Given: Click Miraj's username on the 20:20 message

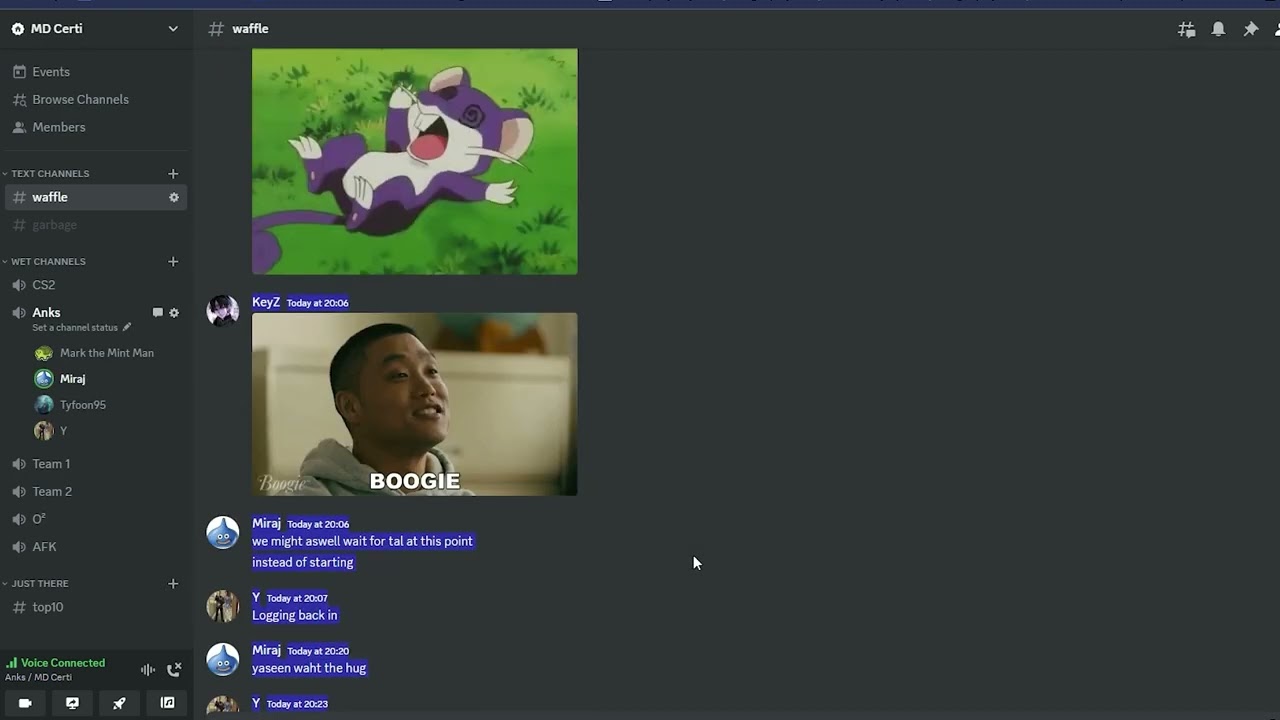Looking at the screenshot, I should click(266, 650).
